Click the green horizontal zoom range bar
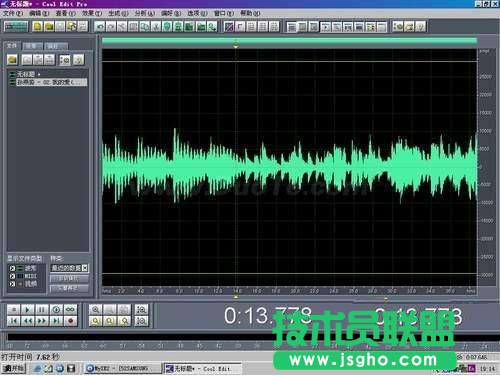This screenshot has height=376, width=500. click(289, 41)
